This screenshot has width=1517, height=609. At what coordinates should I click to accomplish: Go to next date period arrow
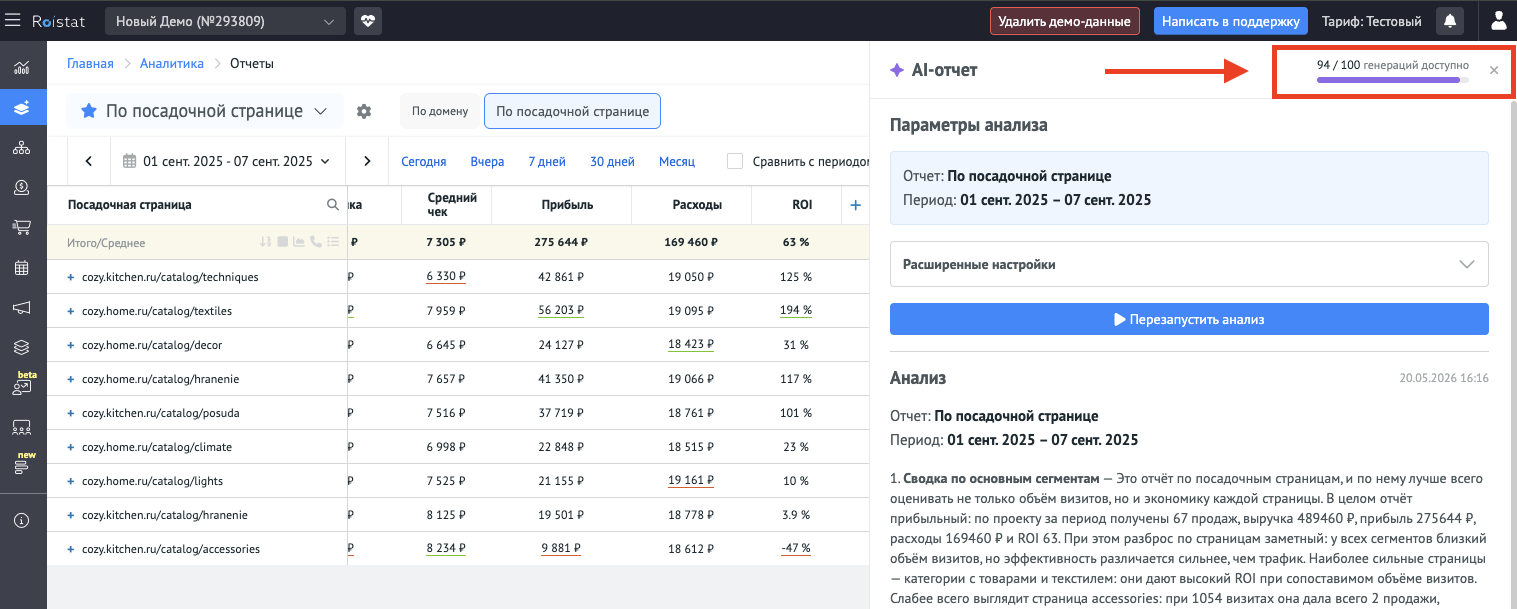click(367, 161)
